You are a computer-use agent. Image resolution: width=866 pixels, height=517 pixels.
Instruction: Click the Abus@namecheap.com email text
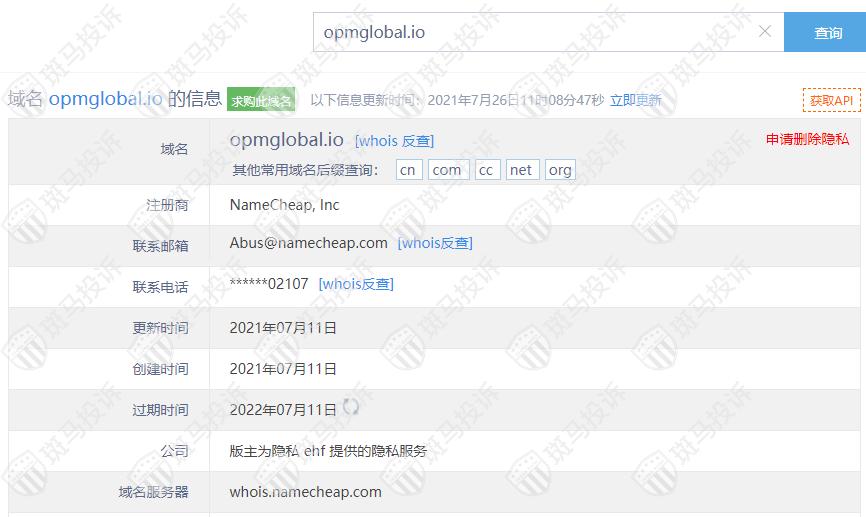308,243
